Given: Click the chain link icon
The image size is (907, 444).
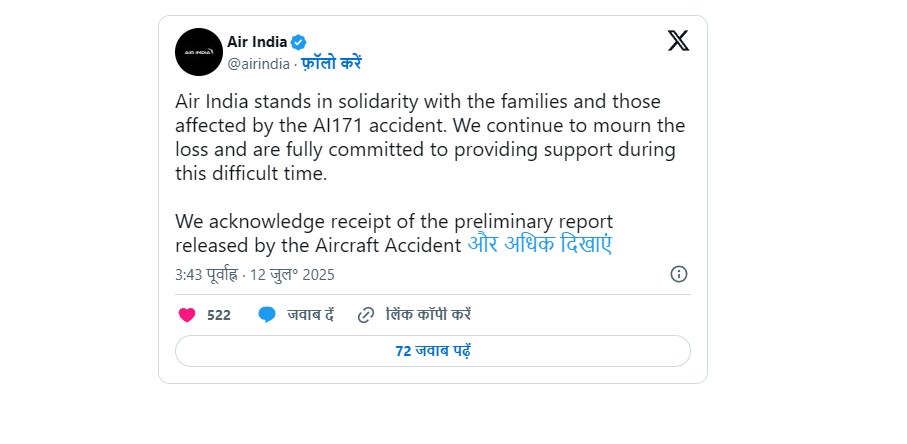Looking at the screenshot, I should pyautogui.click(x=366, y=314).
